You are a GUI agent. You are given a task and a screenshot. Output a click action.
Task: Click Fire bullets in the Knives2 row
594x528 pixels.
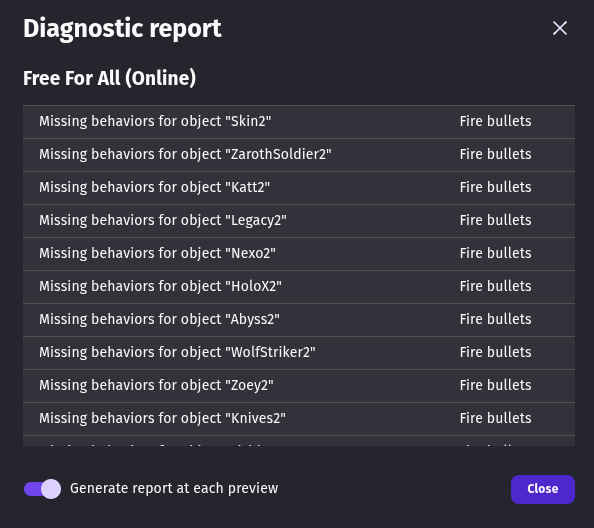coord(496,418)
